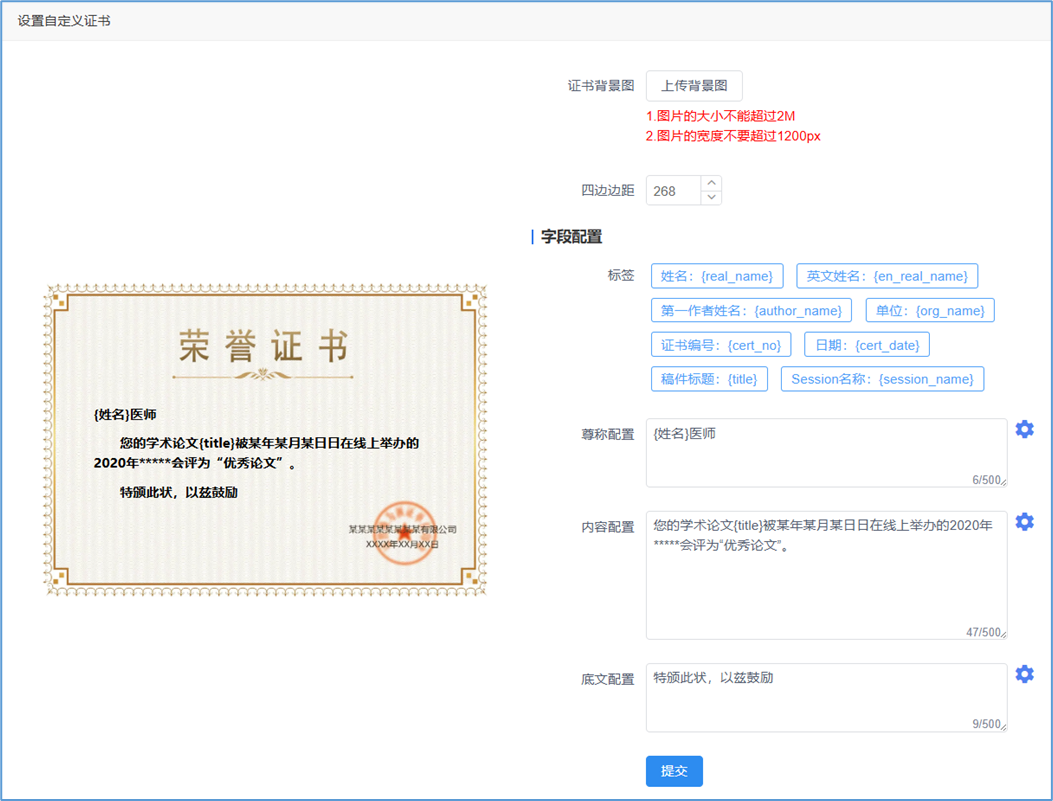Insert the 证书编号 {cert_no} tag

coord(721,345)
